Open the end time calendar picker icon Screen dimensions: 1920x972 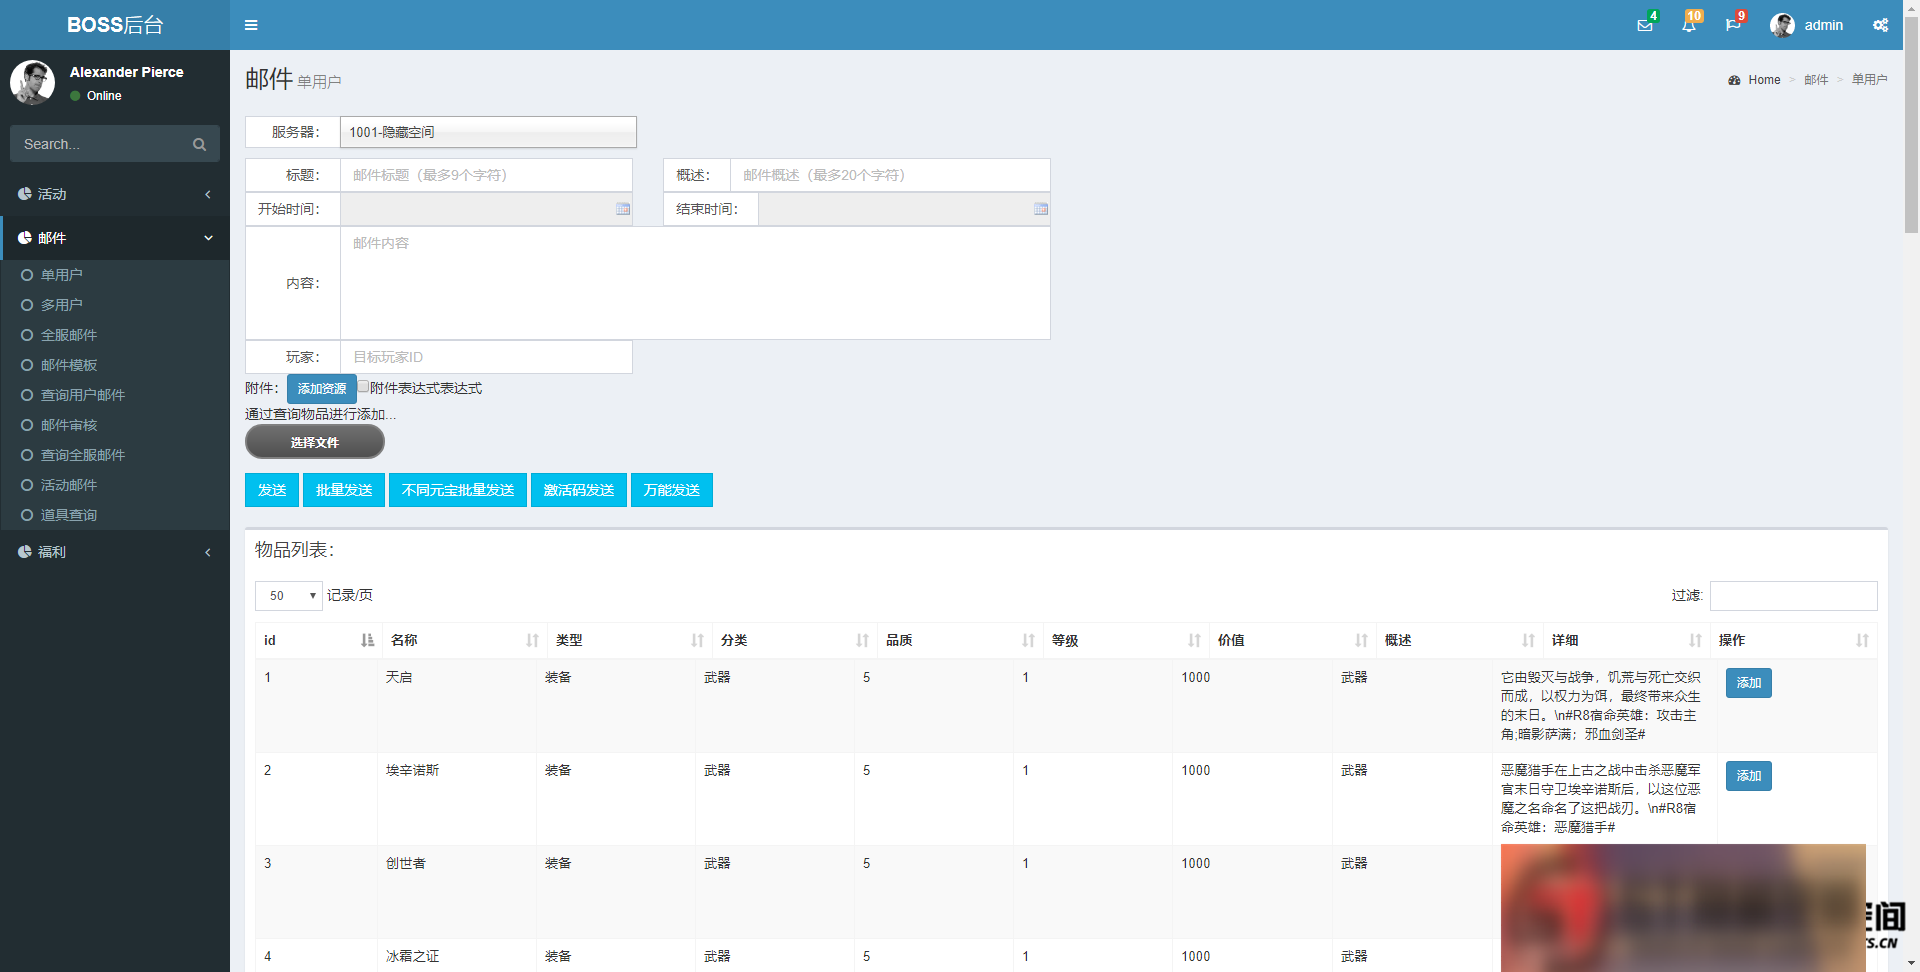tap(1041, 209)
